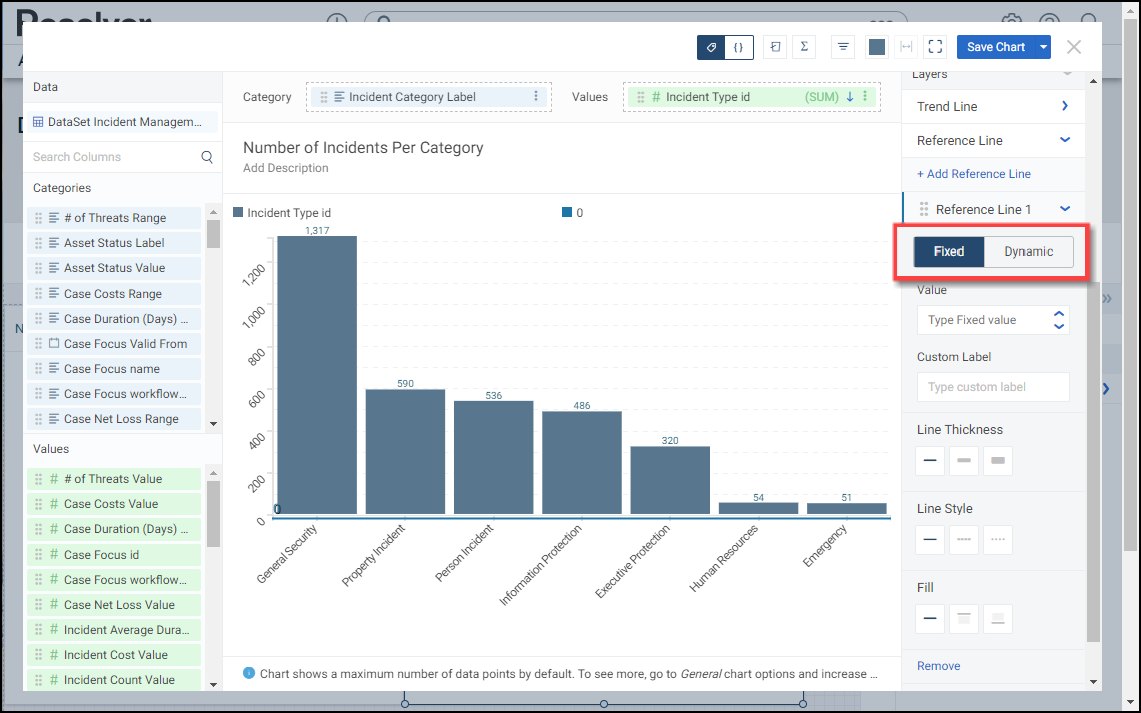Choose the dotted line style

coord(997,540)
